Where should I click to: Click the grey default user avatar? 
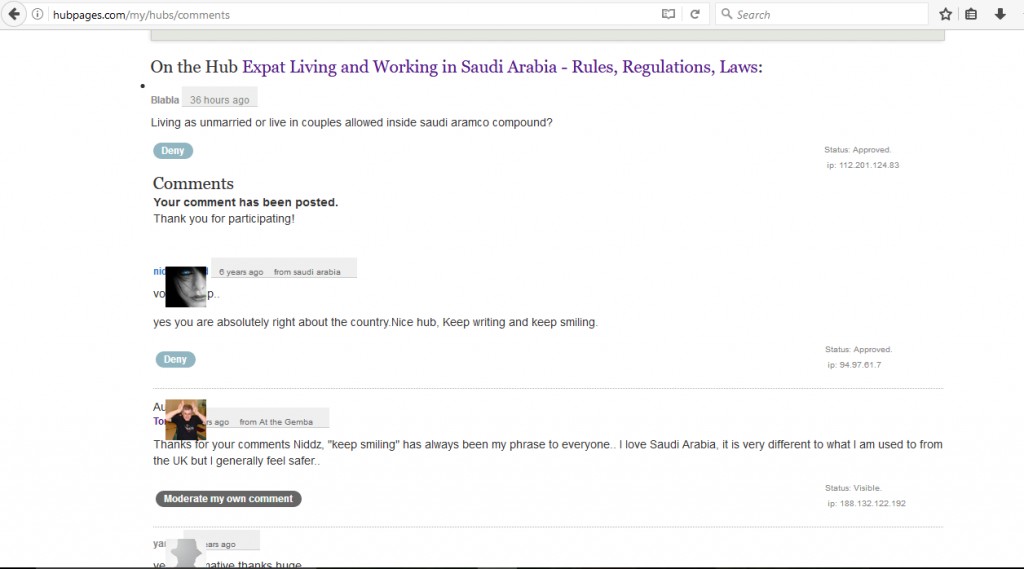tap(187, 553)
